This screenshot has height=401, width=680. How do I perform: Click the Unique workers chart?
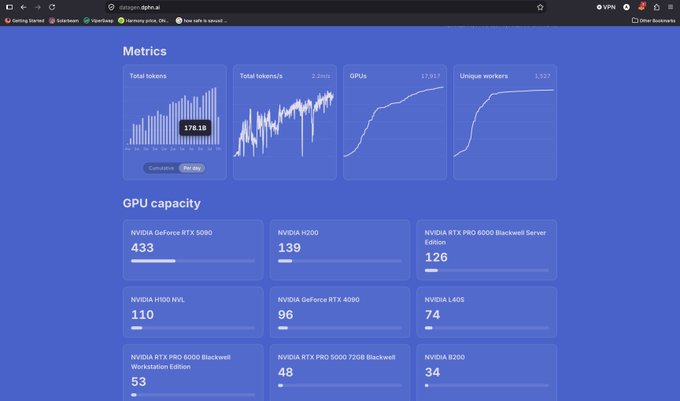[504, 123]
